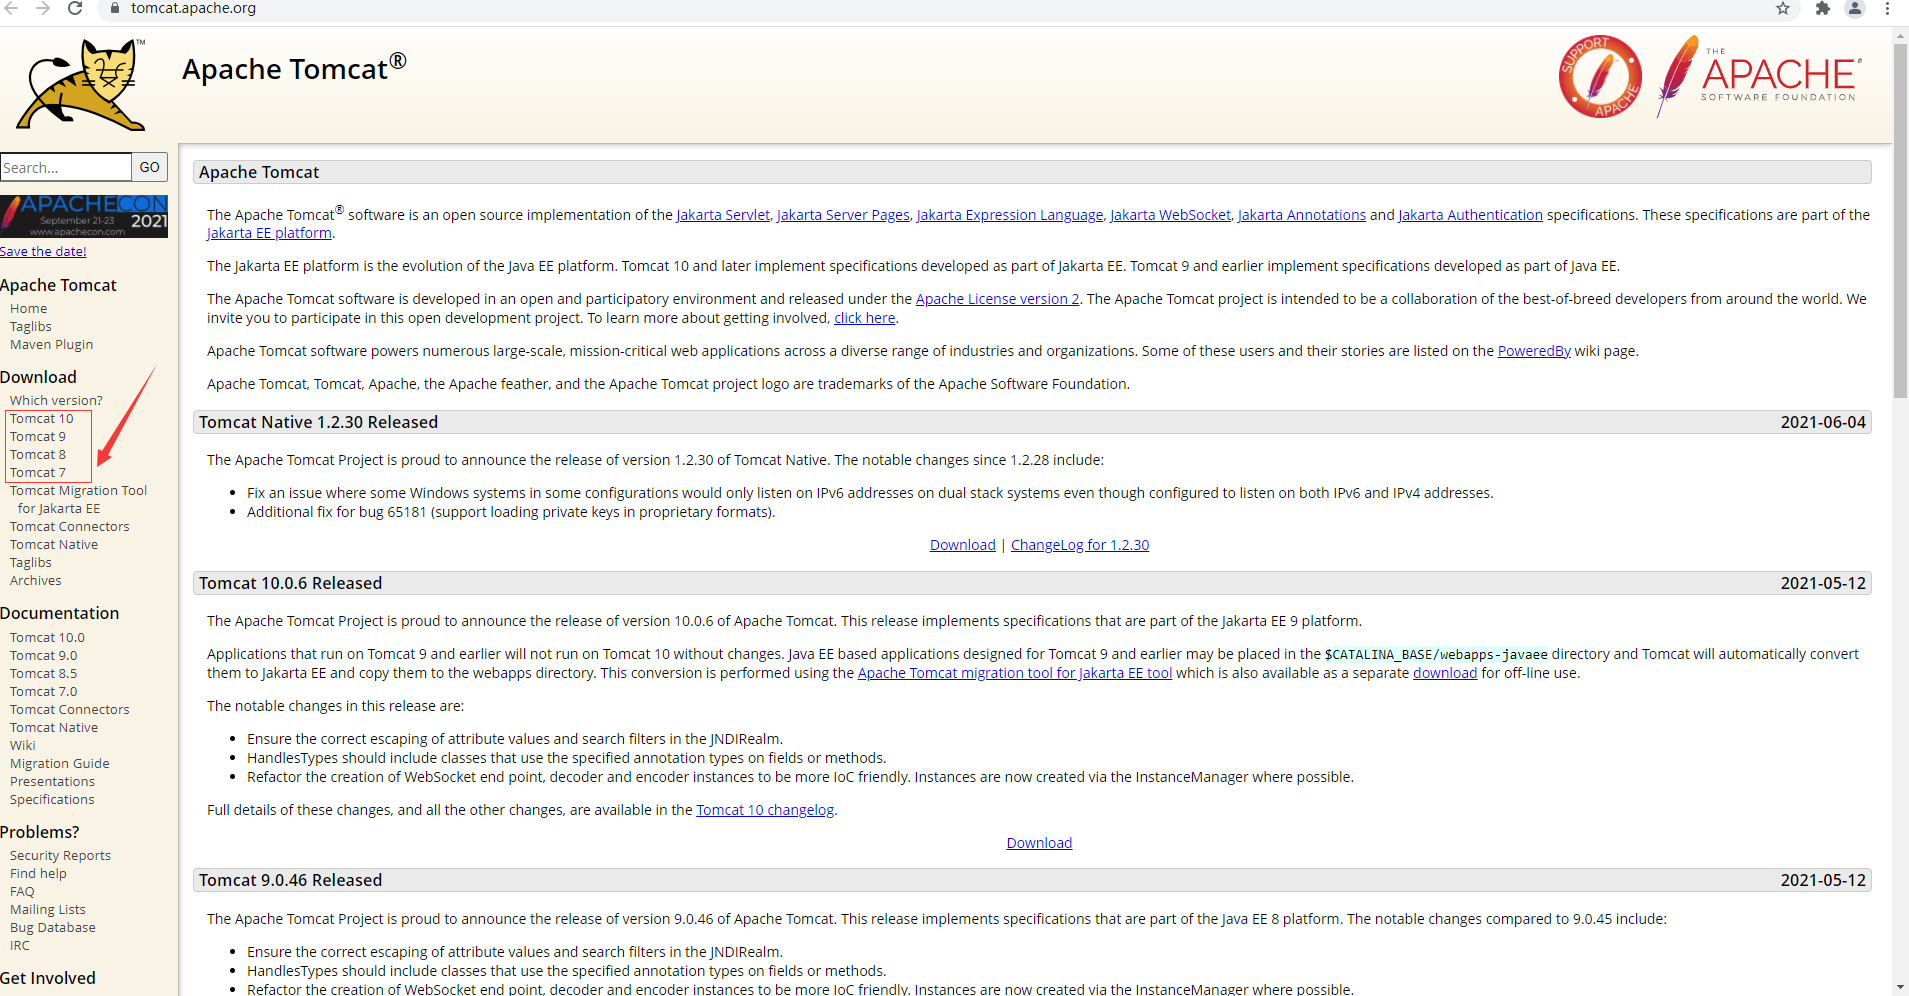Open Tomcat 8.5 documentation
The height and width of the screenshot is (996, 1909).
43,674
